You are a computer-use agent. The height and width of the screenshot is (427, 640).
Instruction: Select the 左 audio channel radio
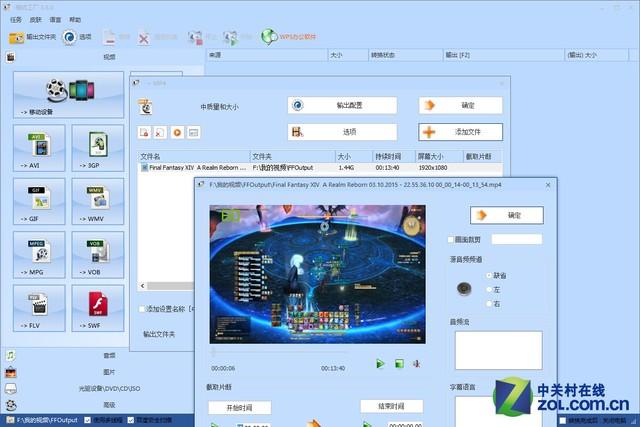click(489, 289)
